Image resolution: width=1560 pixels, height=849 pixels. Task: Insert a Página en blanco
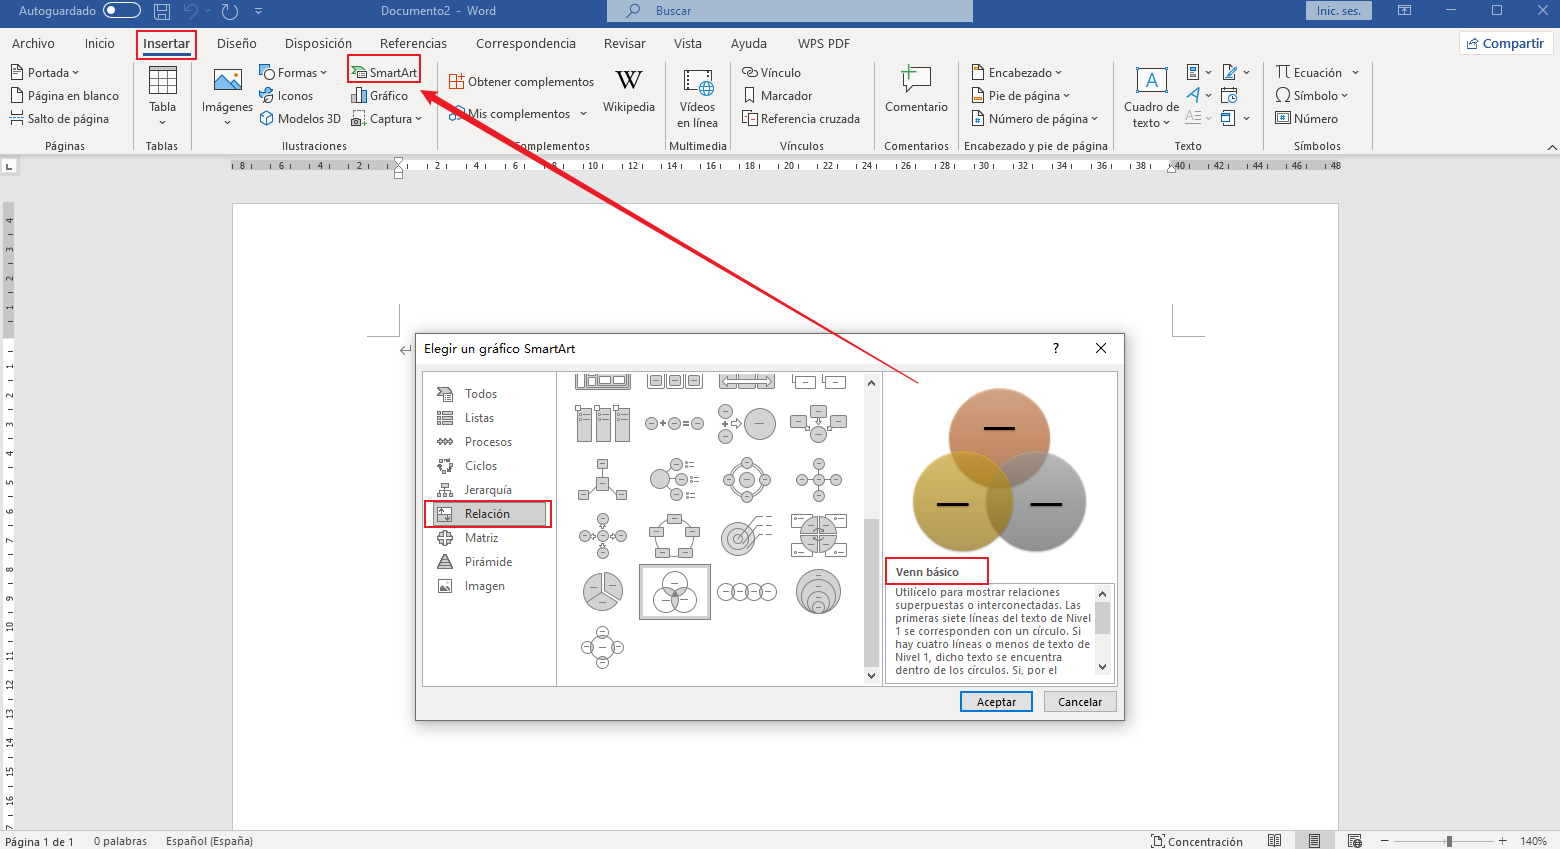pyautogui.click(x=65, y=96)
